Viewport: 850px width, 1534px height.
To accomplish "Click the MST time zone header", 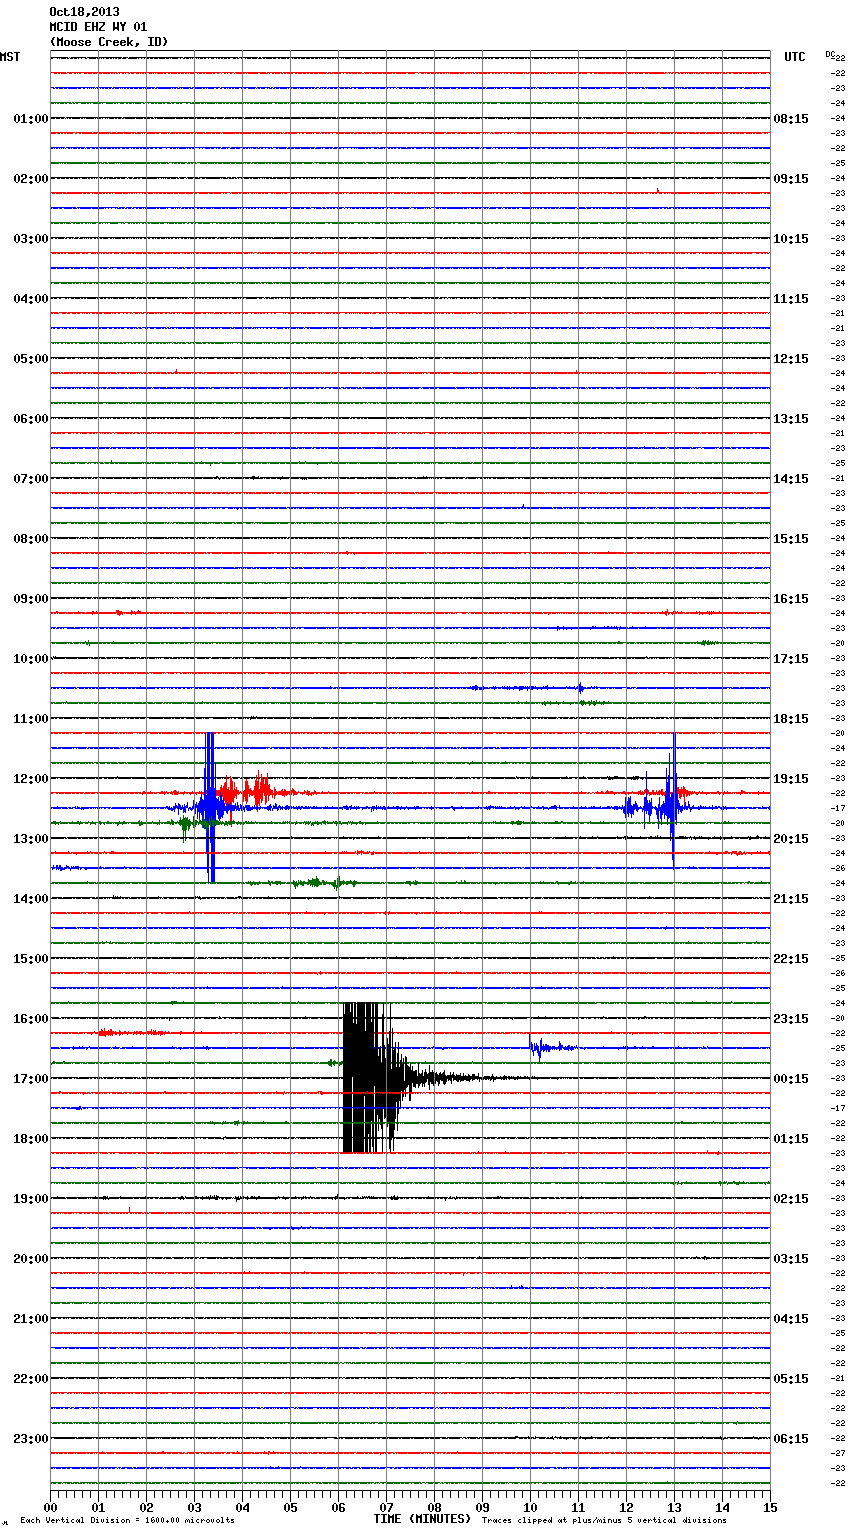I will click(x=10, y=57).
